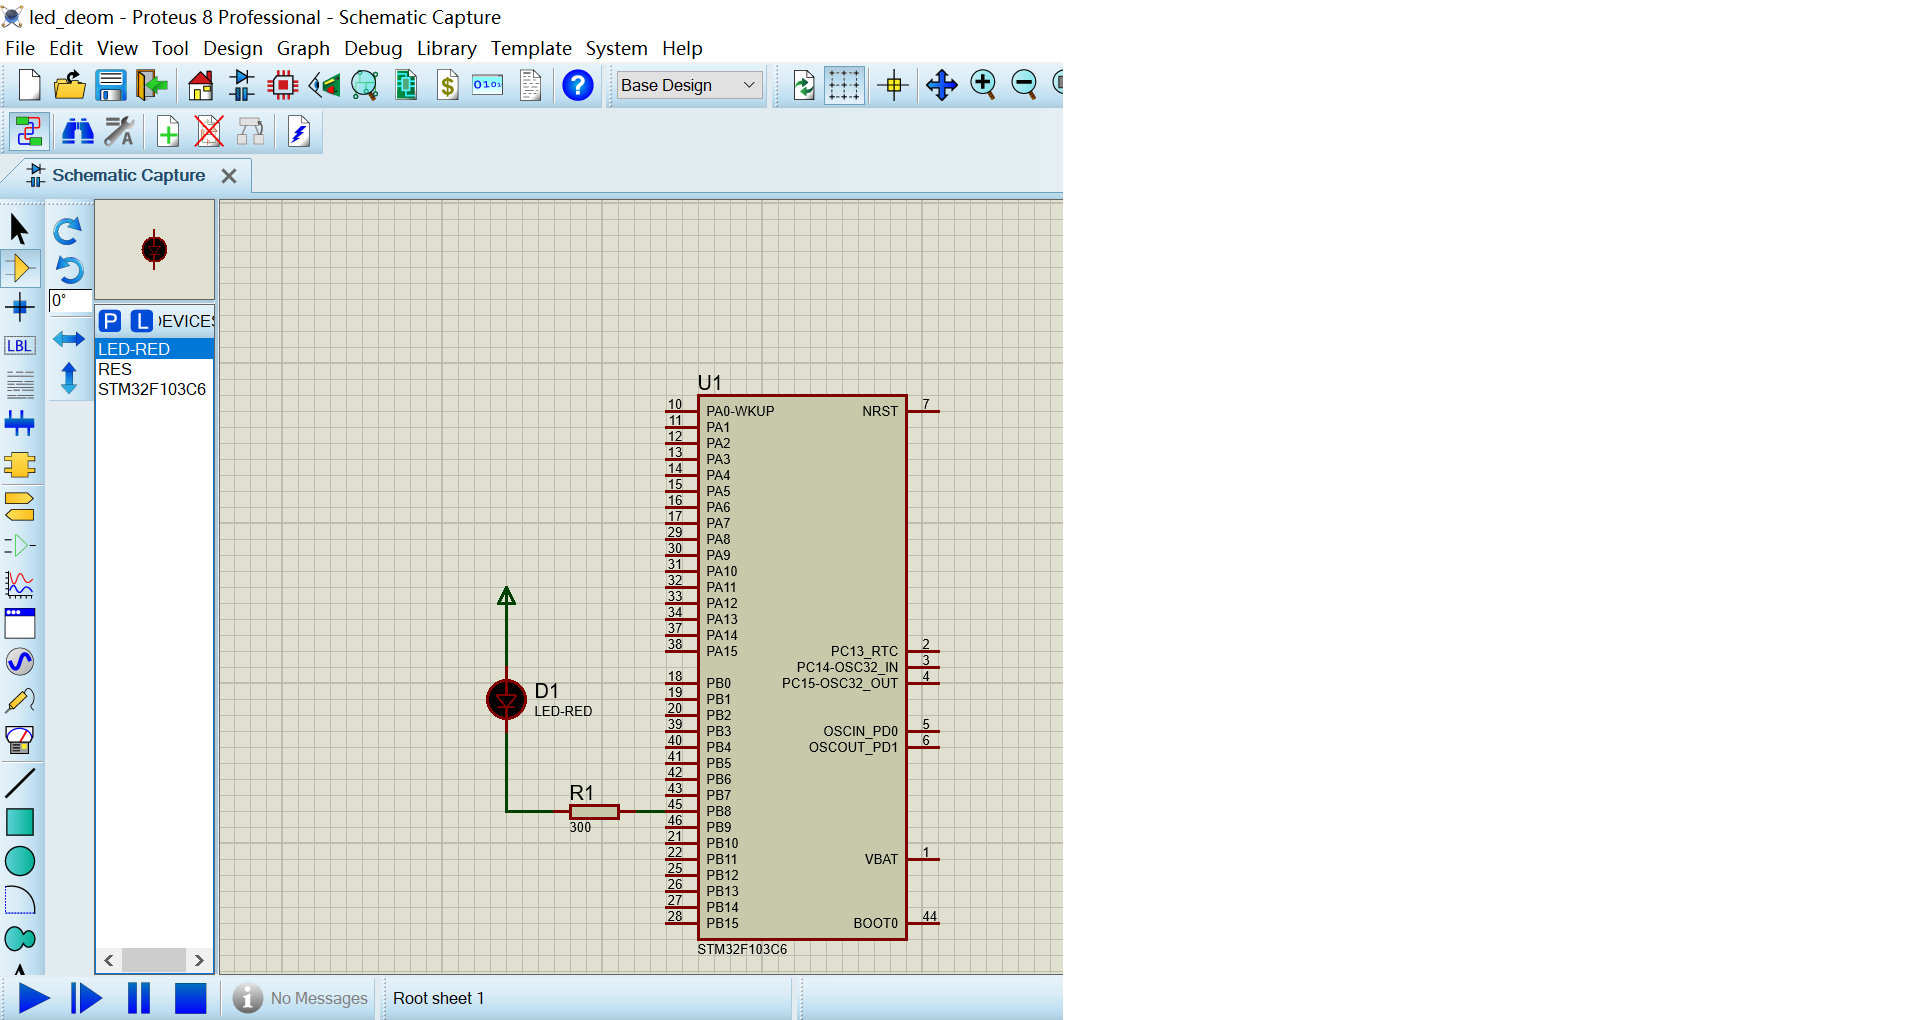Open project with folder icon
This screenshot has height=1020, width=1920.
69,85
